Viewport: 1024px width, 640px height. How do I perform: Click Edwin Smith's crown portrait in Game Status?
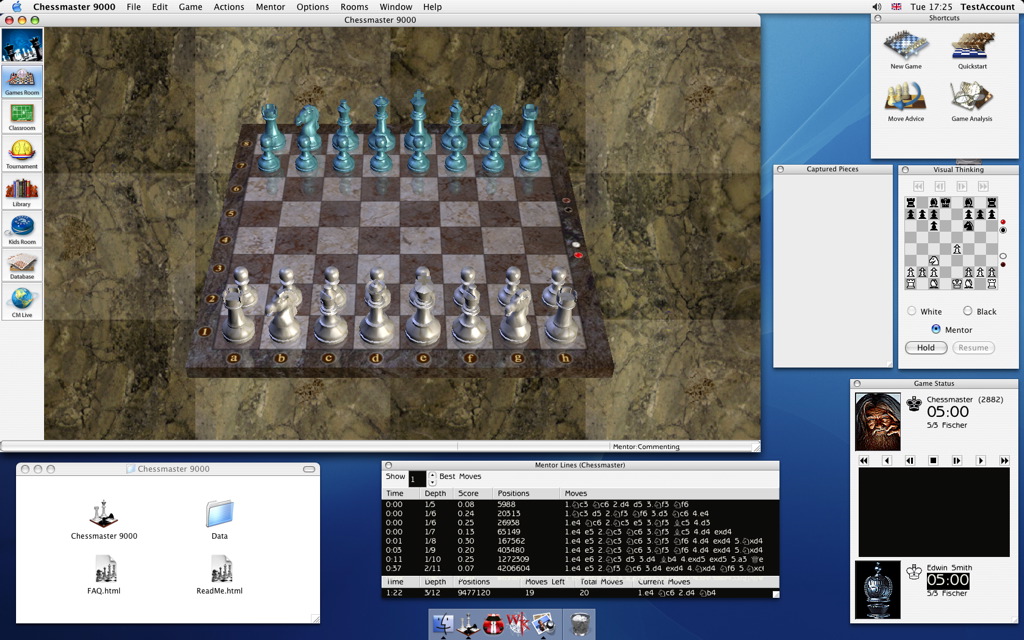(878, 590)
